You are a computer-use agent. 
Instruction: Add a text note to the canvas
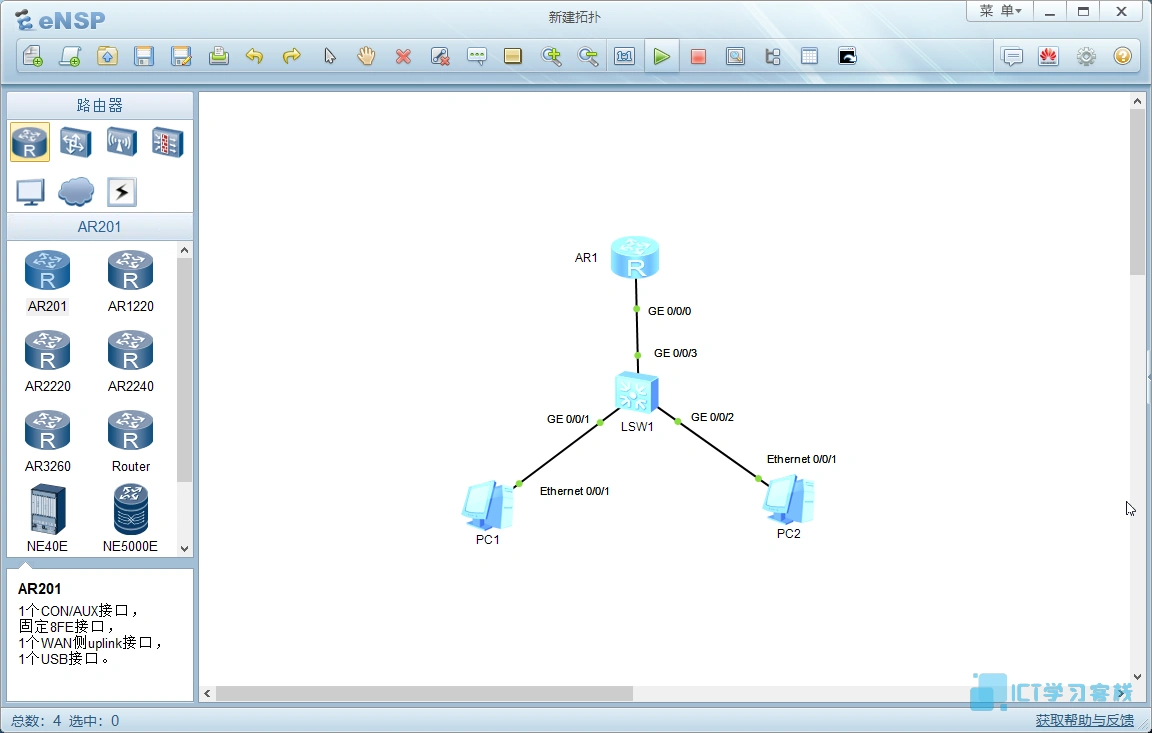[477, 57]
